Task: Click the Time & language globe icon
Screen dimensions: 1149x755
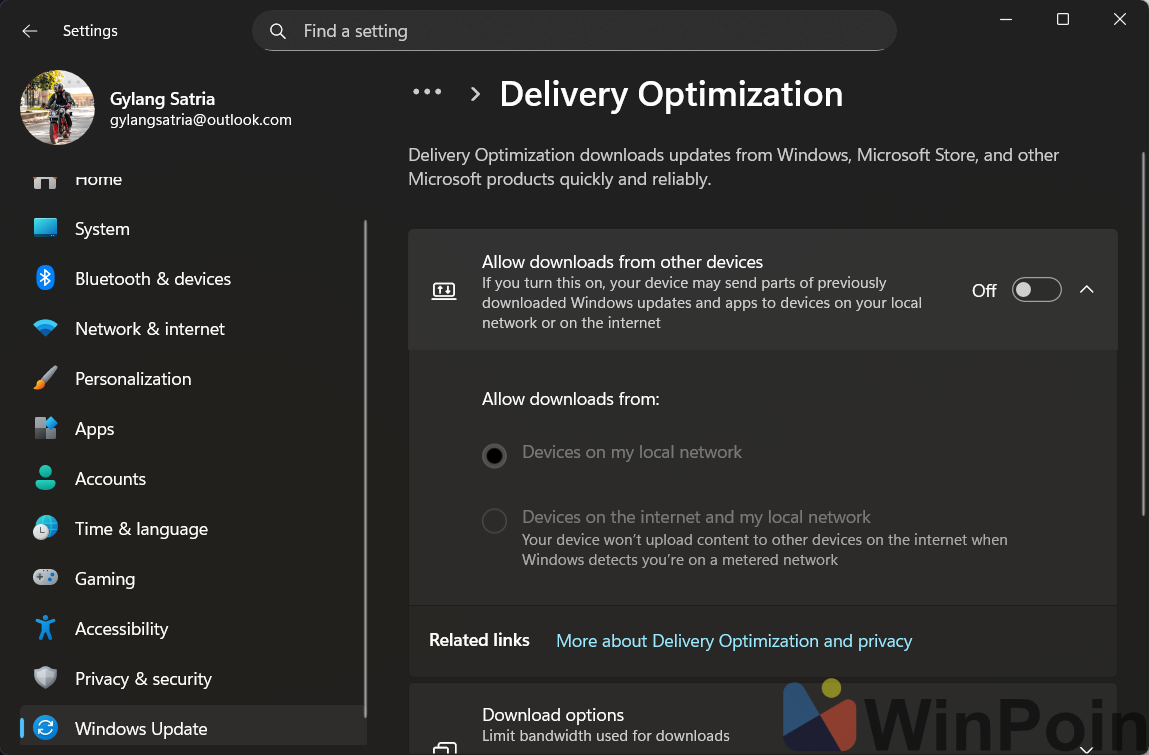Action: click(x=45, y=528)
